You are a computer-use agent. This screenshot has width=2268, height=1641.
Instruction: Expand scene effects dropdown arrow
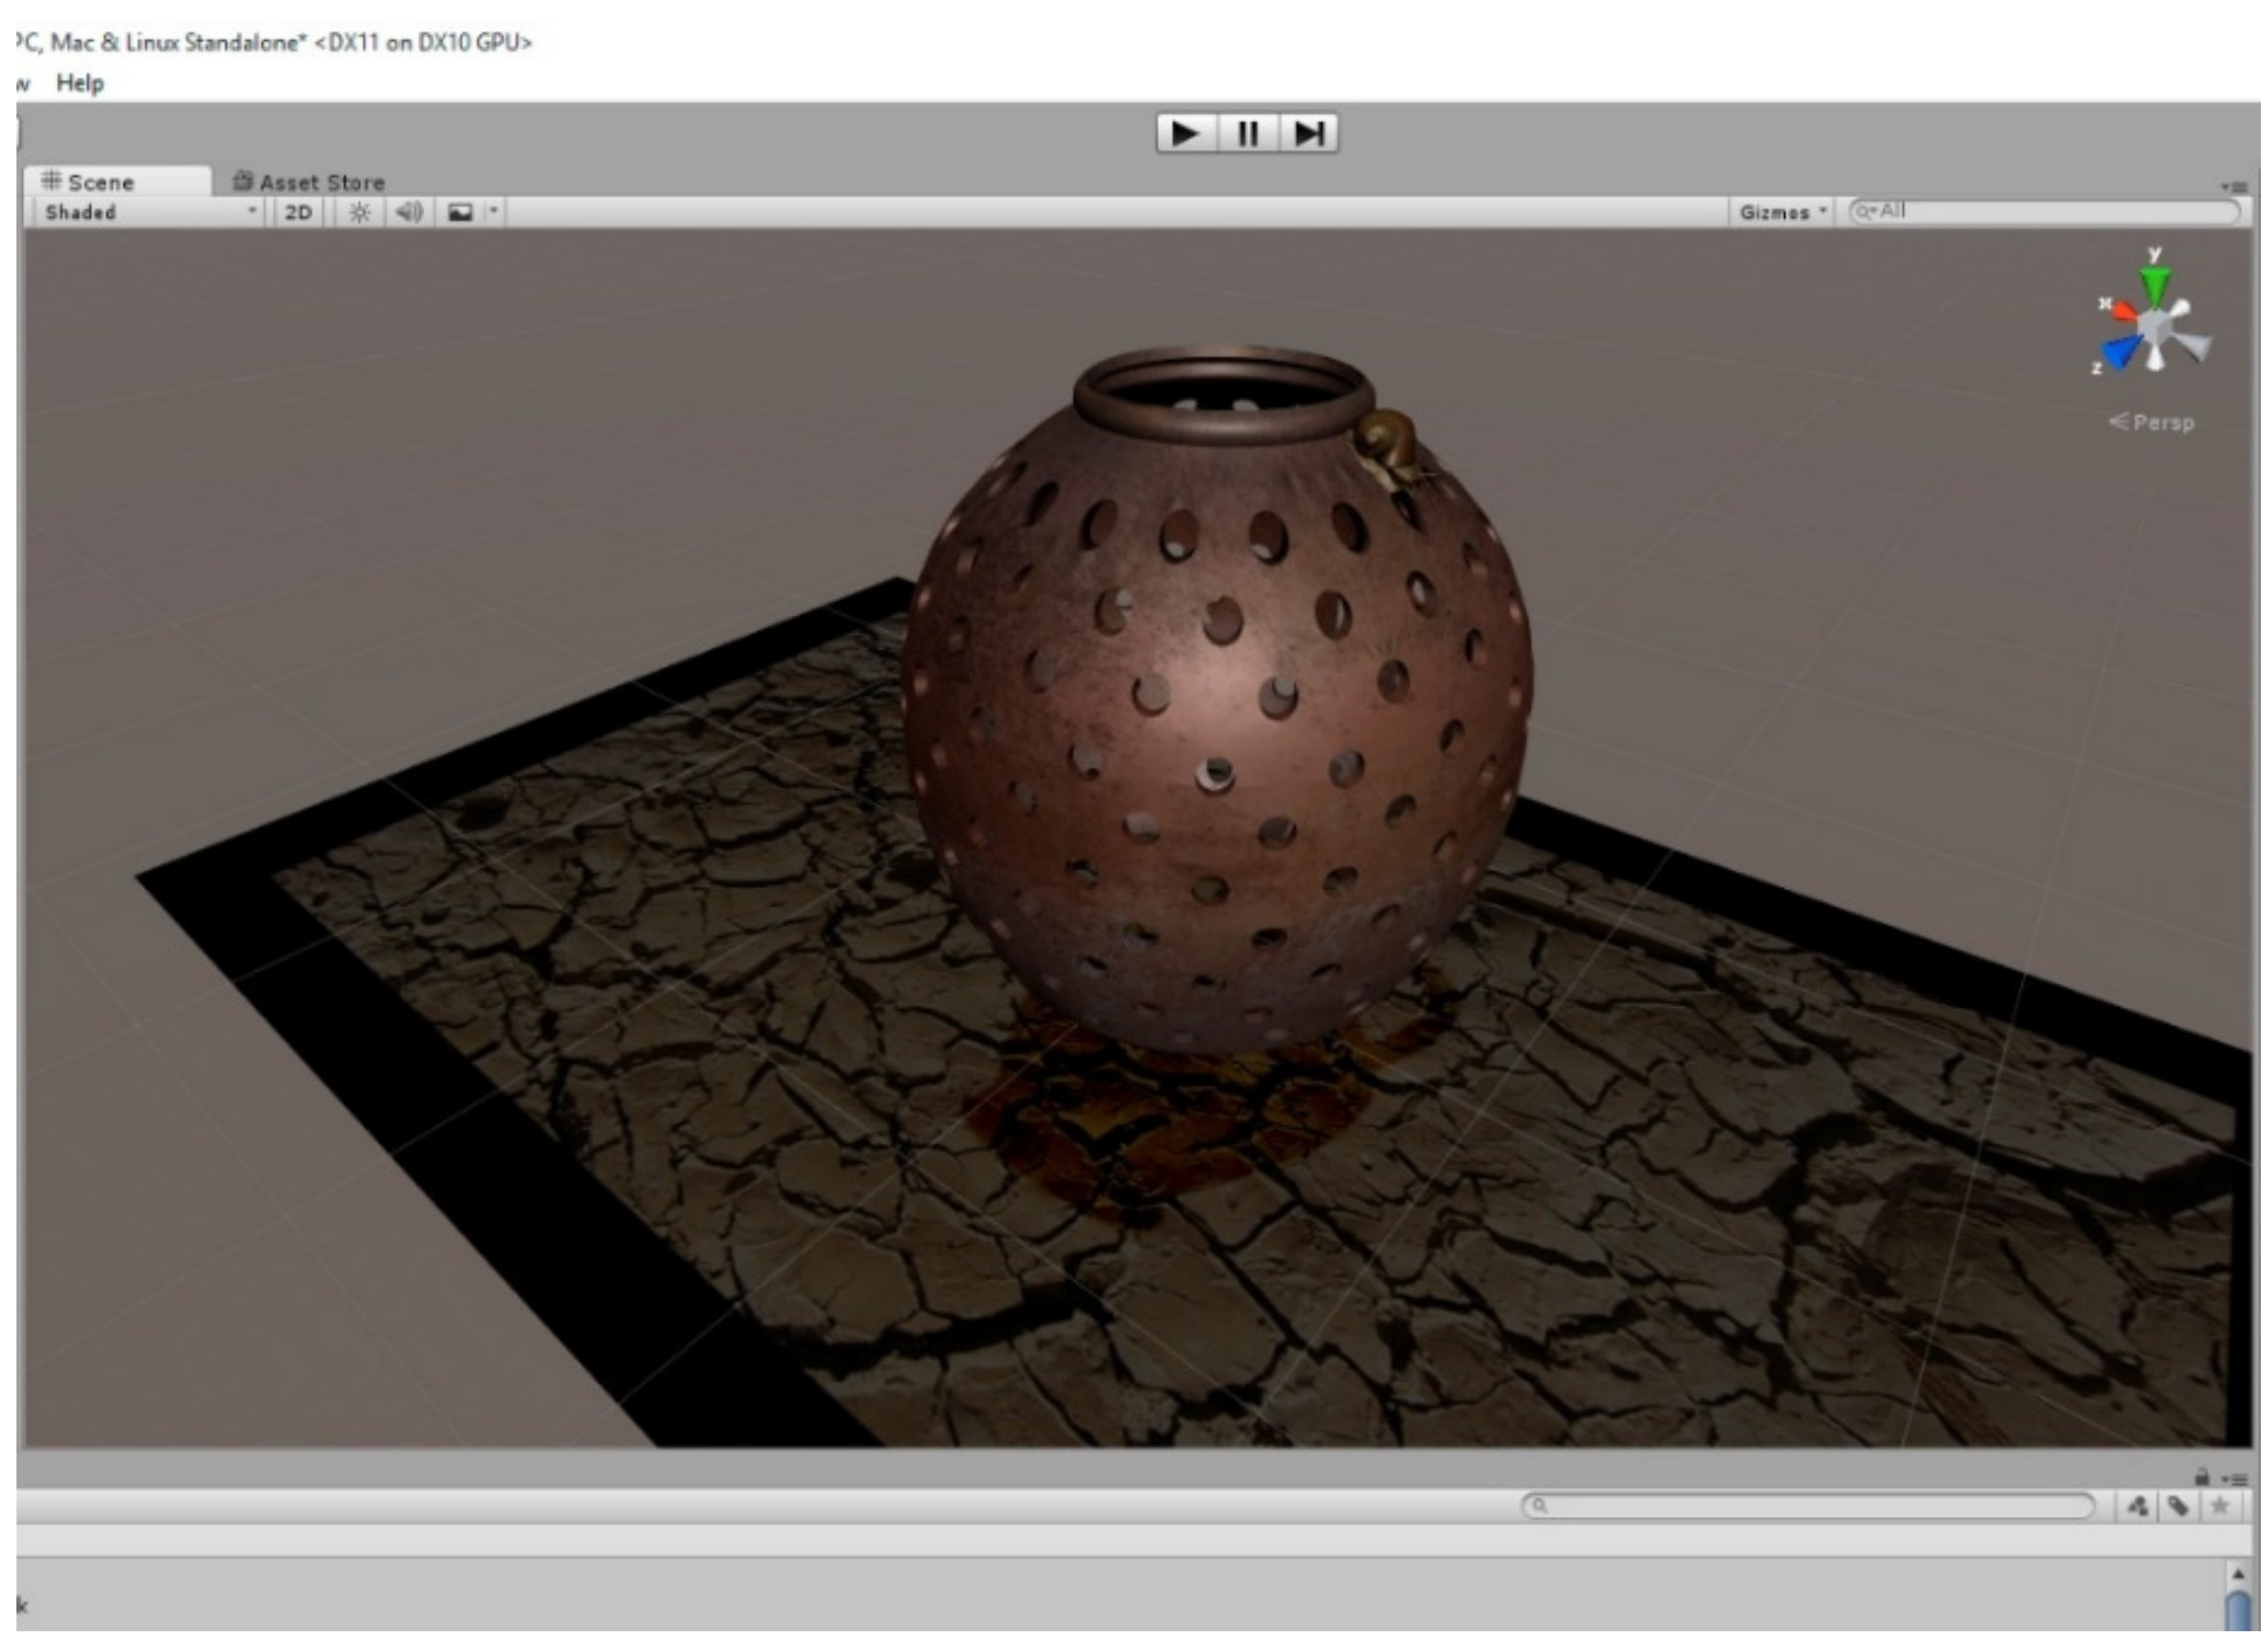(x=493, y=211)
